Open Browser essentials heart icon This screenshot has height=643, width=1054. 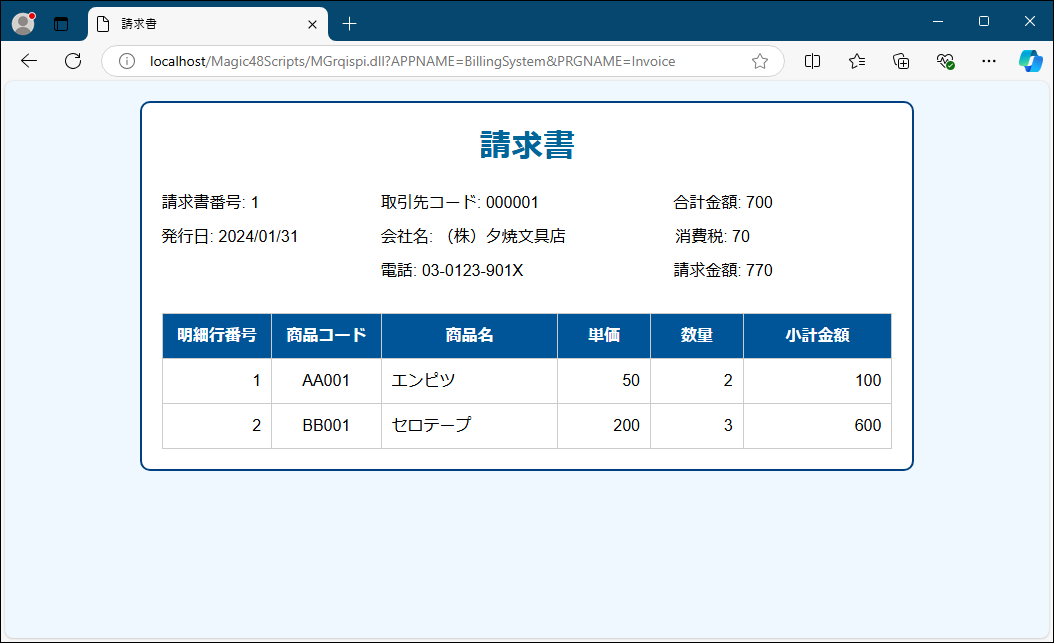[945, 61]
